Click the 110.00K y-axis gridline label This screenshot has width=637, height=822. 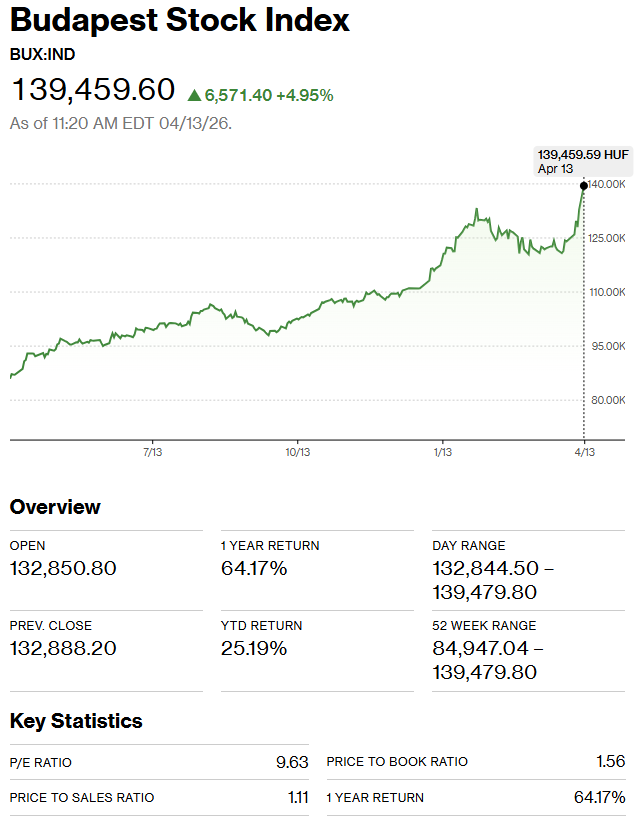(x=608, y=292)
